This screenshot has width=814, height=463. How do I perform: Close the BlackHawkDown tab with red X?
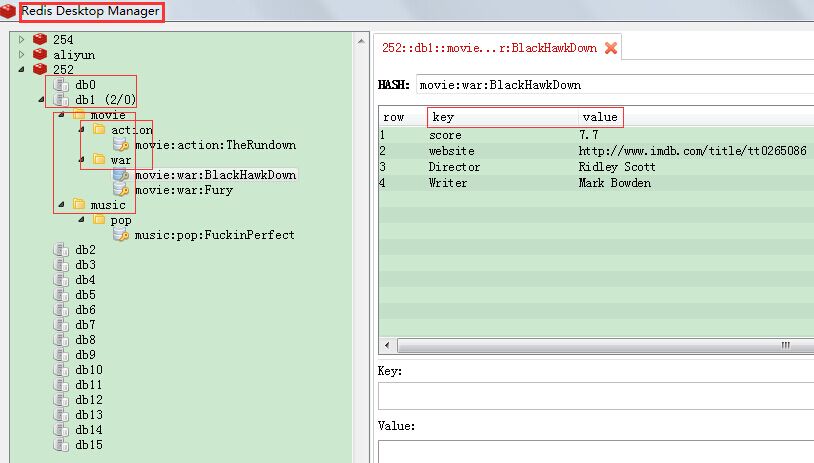click(x=611, y=48)
